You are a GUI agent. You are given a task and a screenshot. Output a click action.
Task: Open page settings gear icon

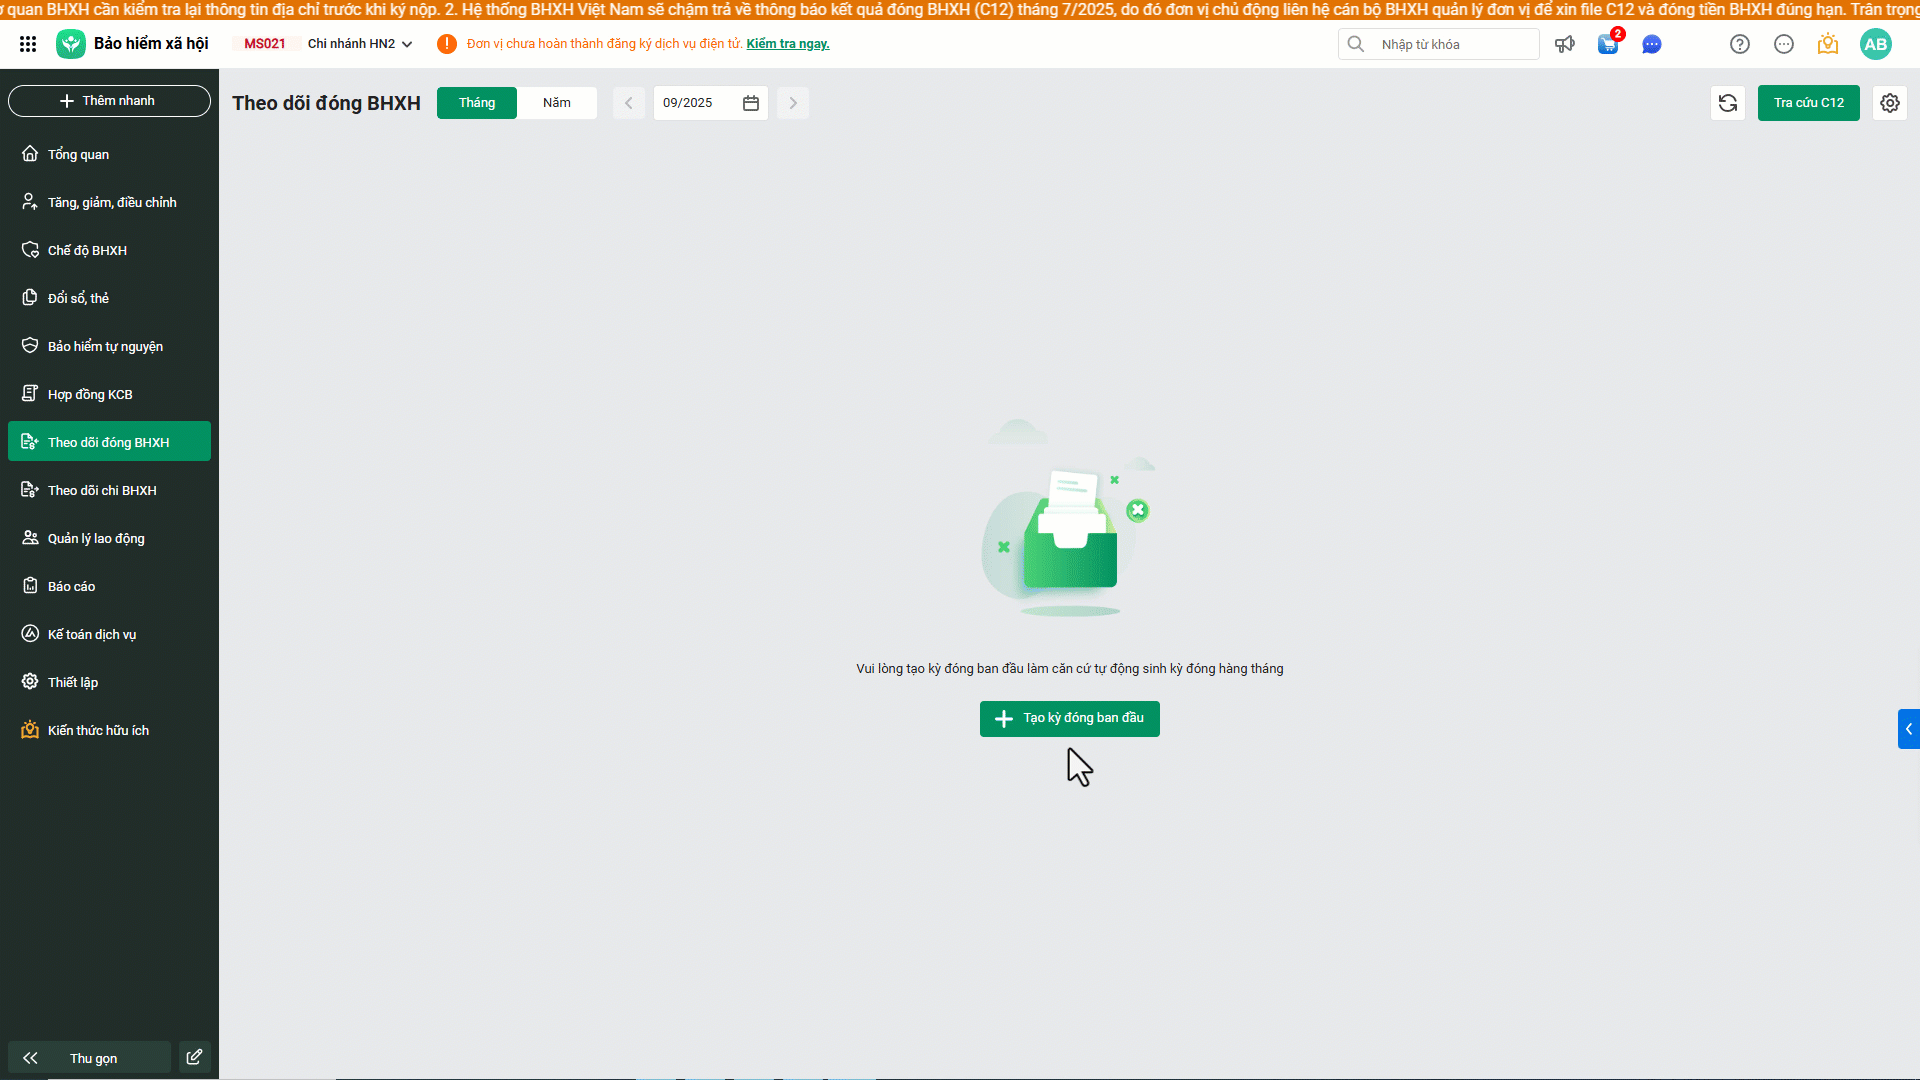1890,103
